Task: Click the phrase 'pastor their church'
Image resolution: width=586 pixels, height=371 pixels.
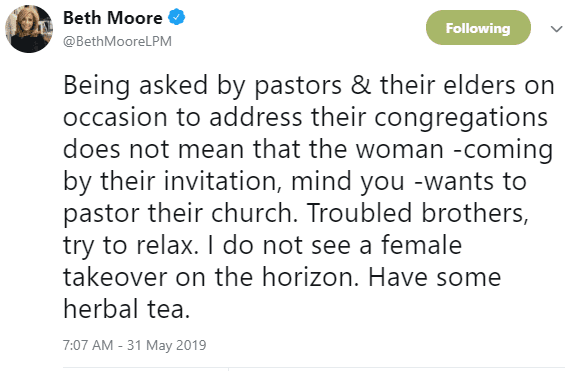Action: click(x=178, y=214)
